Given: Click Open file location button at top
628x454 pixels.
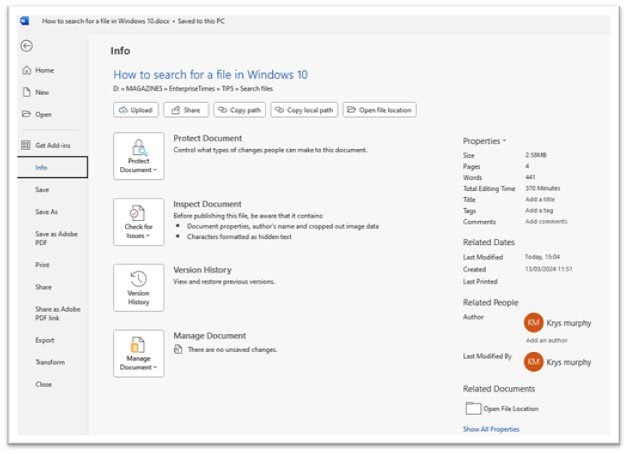Looking at the screenshot, I should click(x=379, y=110).
